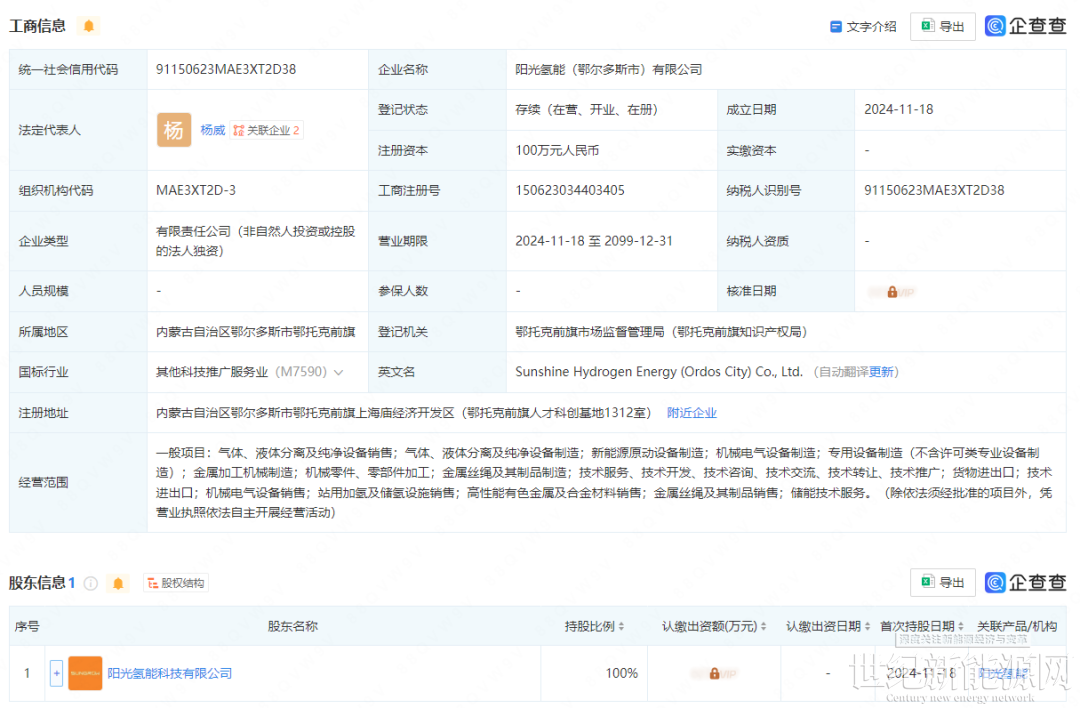This screenshot has height=708, width=1080.
Task: Click the VIP lock icon for 核准日期
Action: coord(892,292)
